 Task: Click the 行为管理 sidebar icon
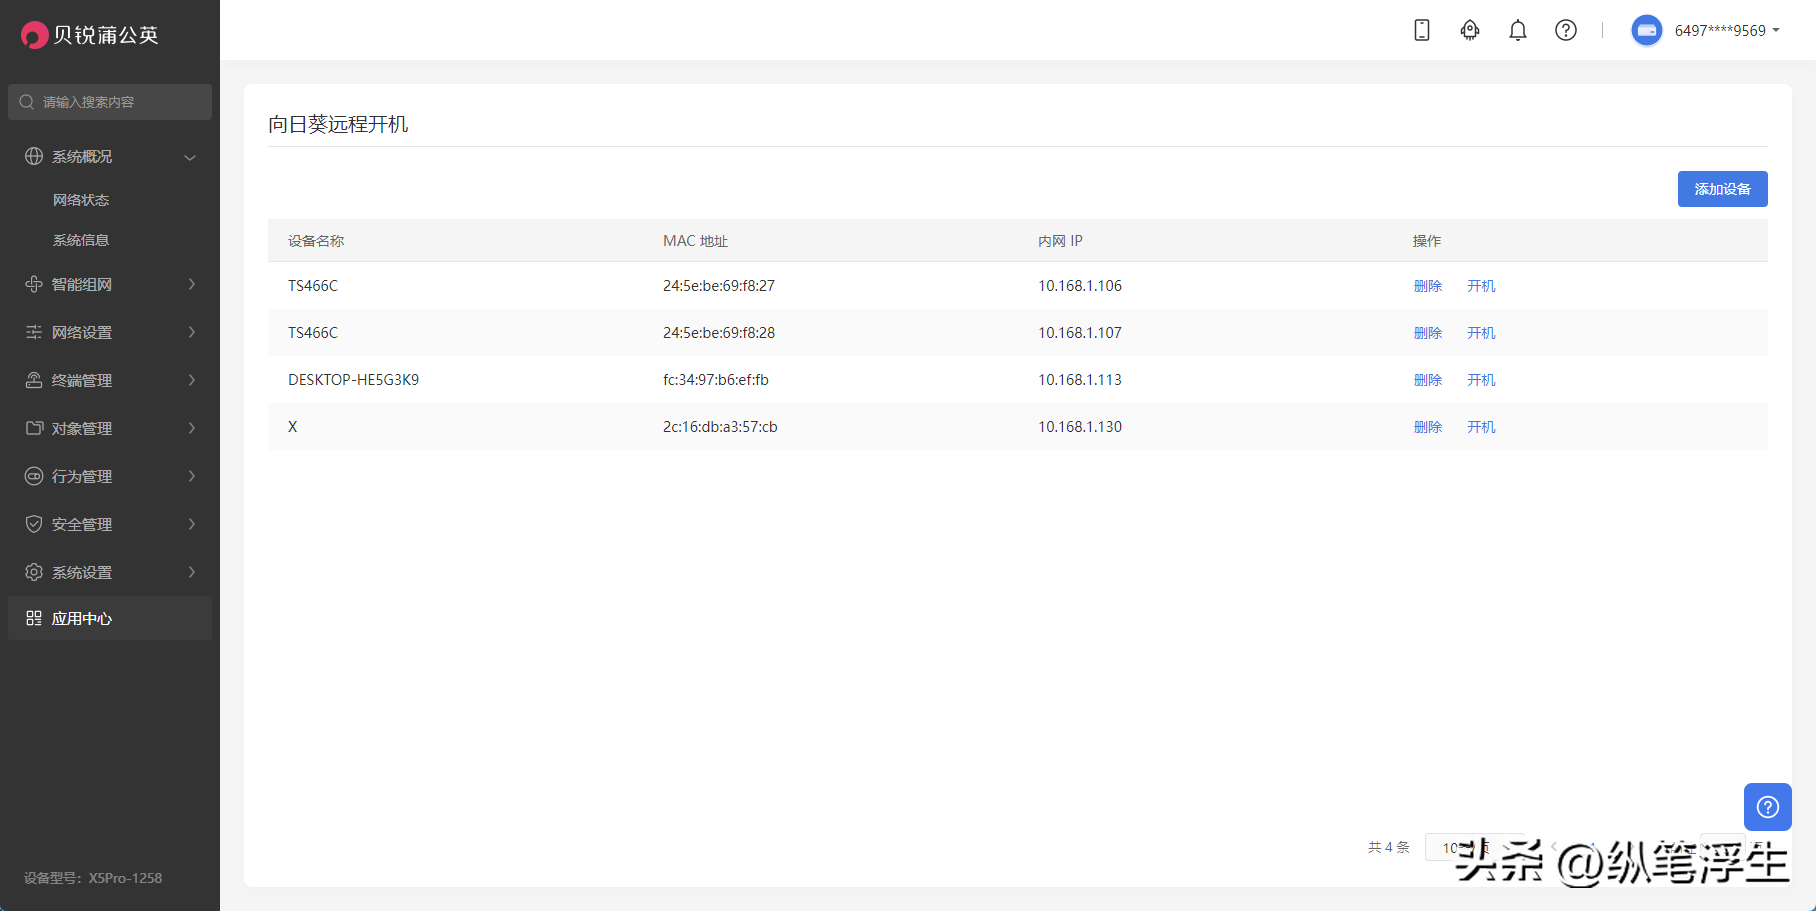pyautogui.click(x=34, y=476)
